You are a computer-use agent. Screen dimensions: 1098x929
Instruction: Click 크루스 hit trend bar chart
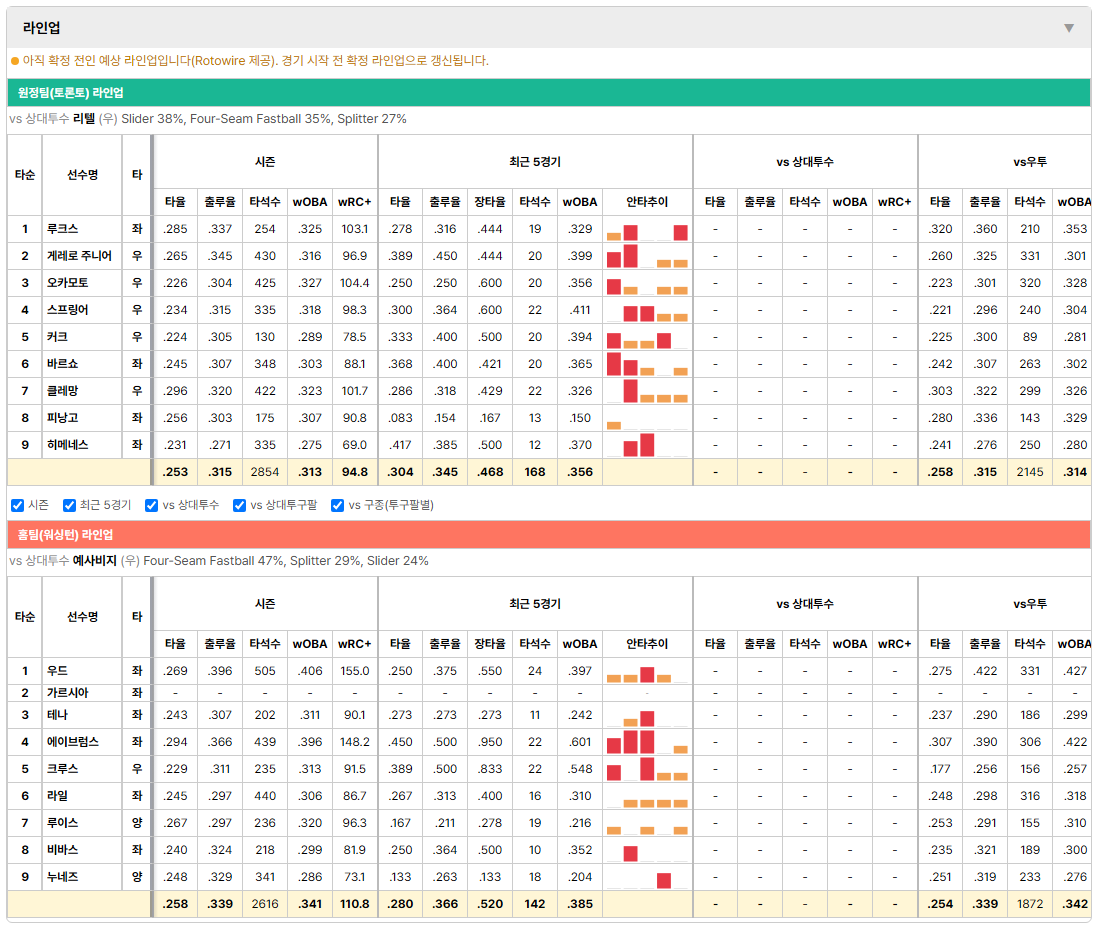click(x=647, y=769)
